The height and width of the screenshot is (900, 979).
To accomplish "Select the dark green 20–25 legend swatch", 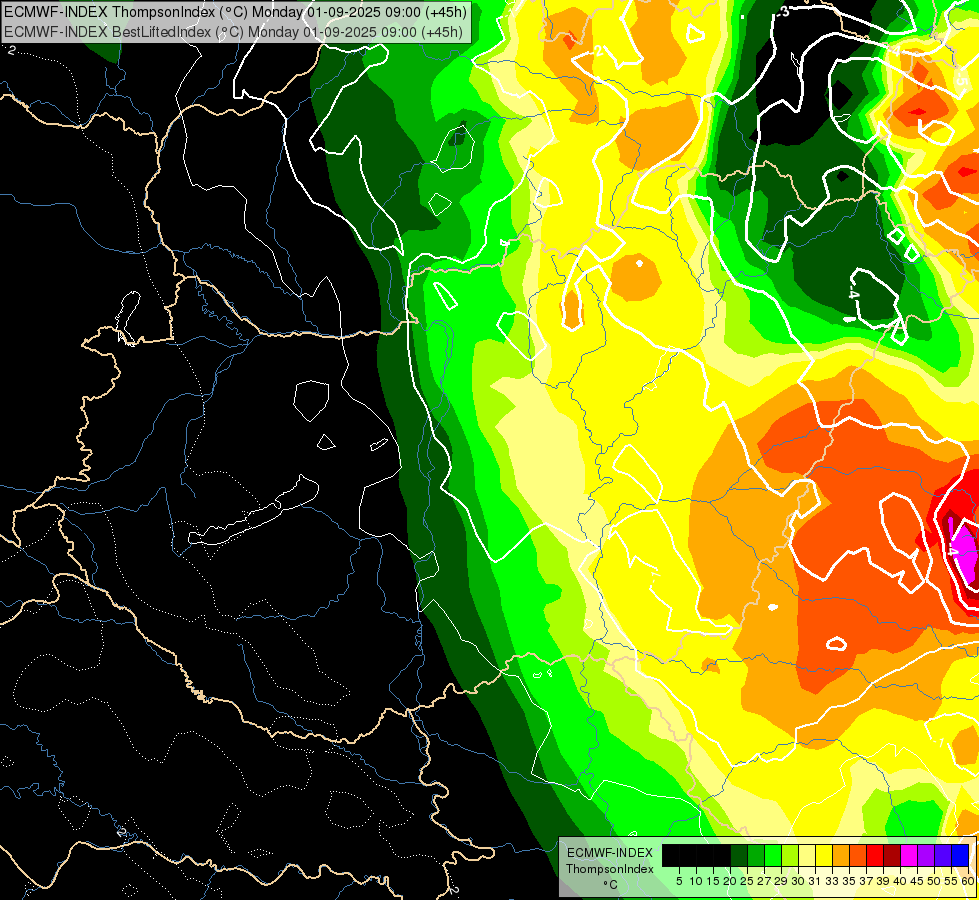I will click(739, 855).
